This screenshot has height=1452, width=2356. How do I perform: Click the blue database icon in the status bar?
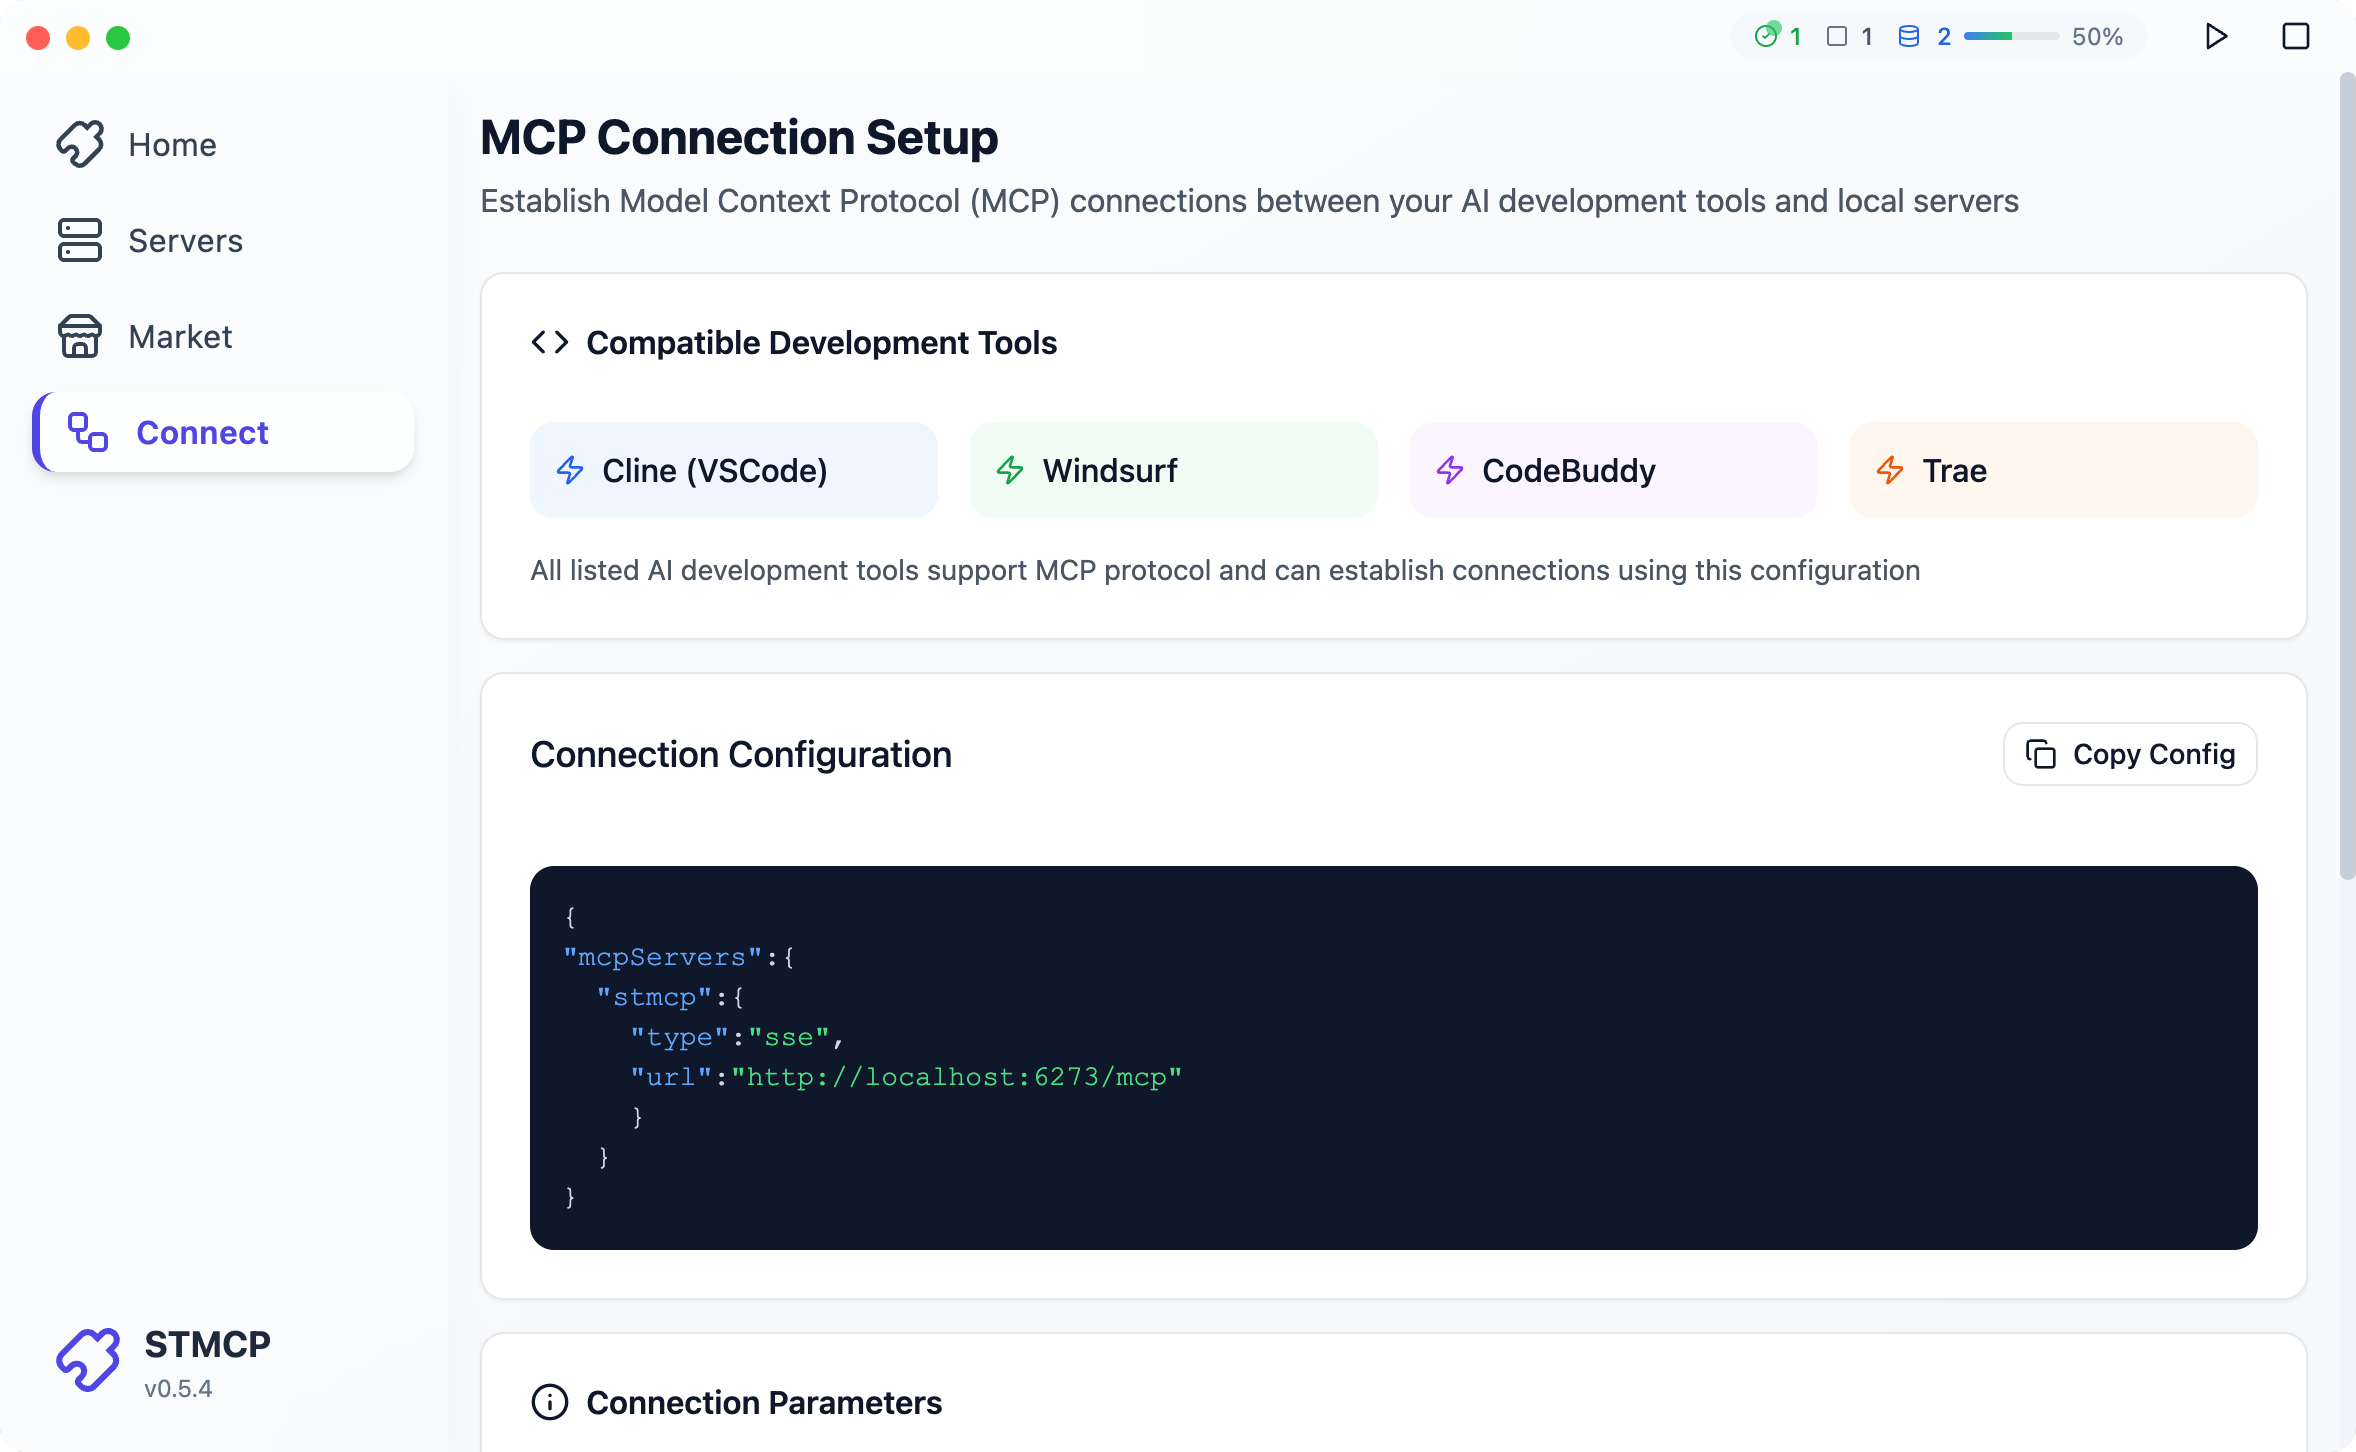(x=1909, y=36)
